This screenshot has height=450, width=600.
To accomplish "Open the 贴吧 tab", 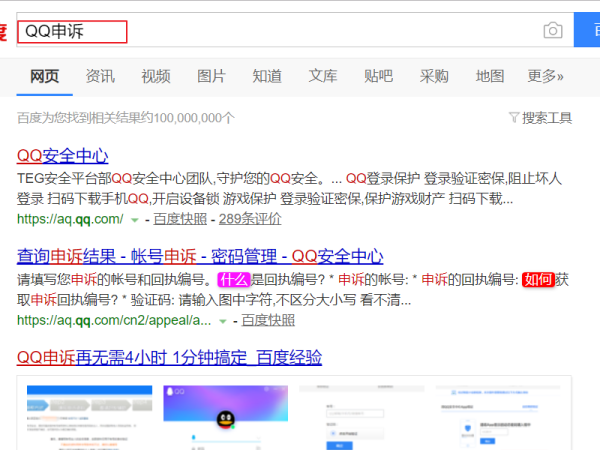I will tap(378, 76).
